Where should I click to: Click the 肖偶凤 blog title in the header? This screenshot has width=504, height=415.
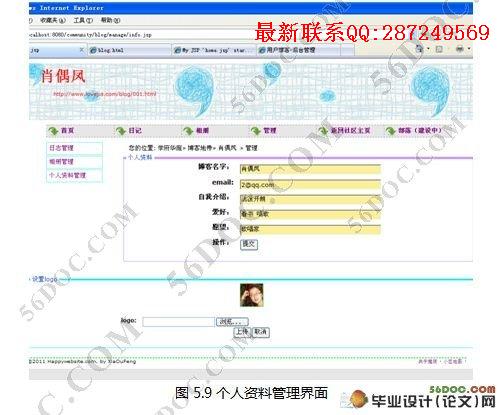tap(63, 76)
